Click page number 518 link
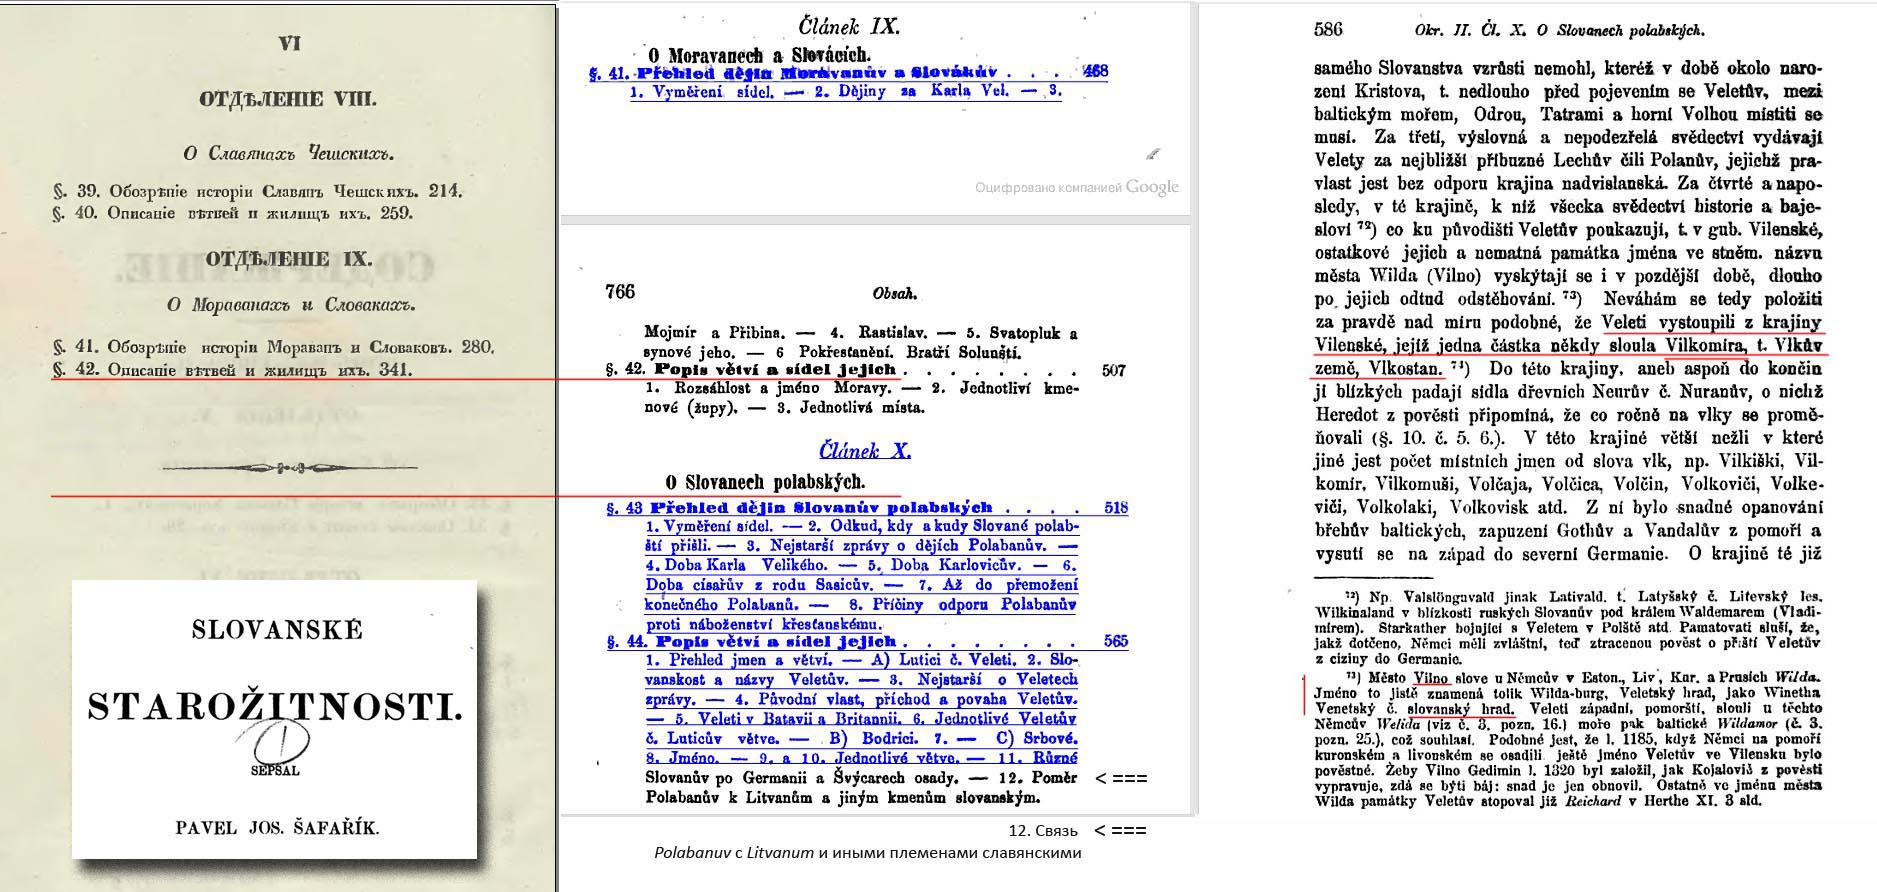This screenshot has width=1877, height=892. 1115,508
